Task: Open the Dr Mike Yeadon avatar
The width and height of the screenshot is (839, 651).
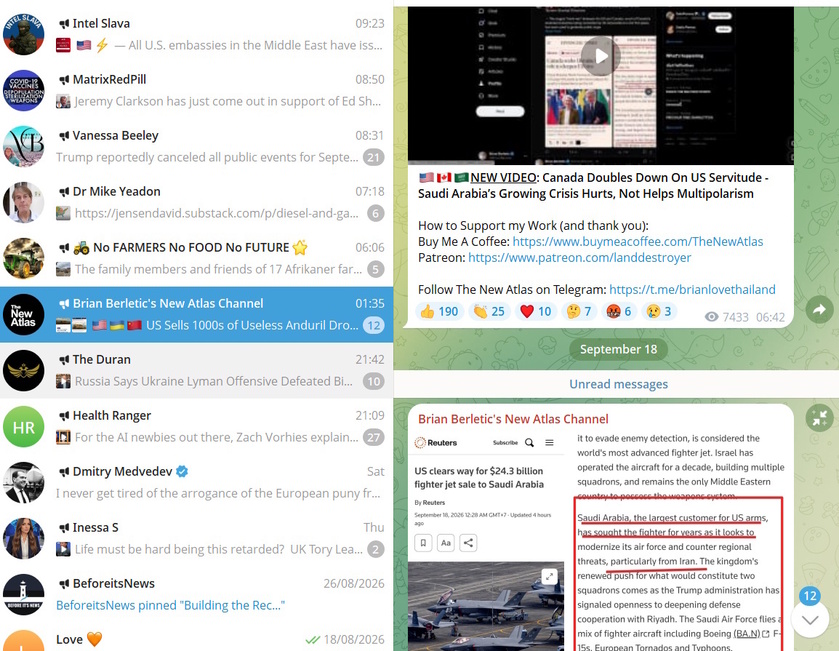Action: [x=24, y=202]
